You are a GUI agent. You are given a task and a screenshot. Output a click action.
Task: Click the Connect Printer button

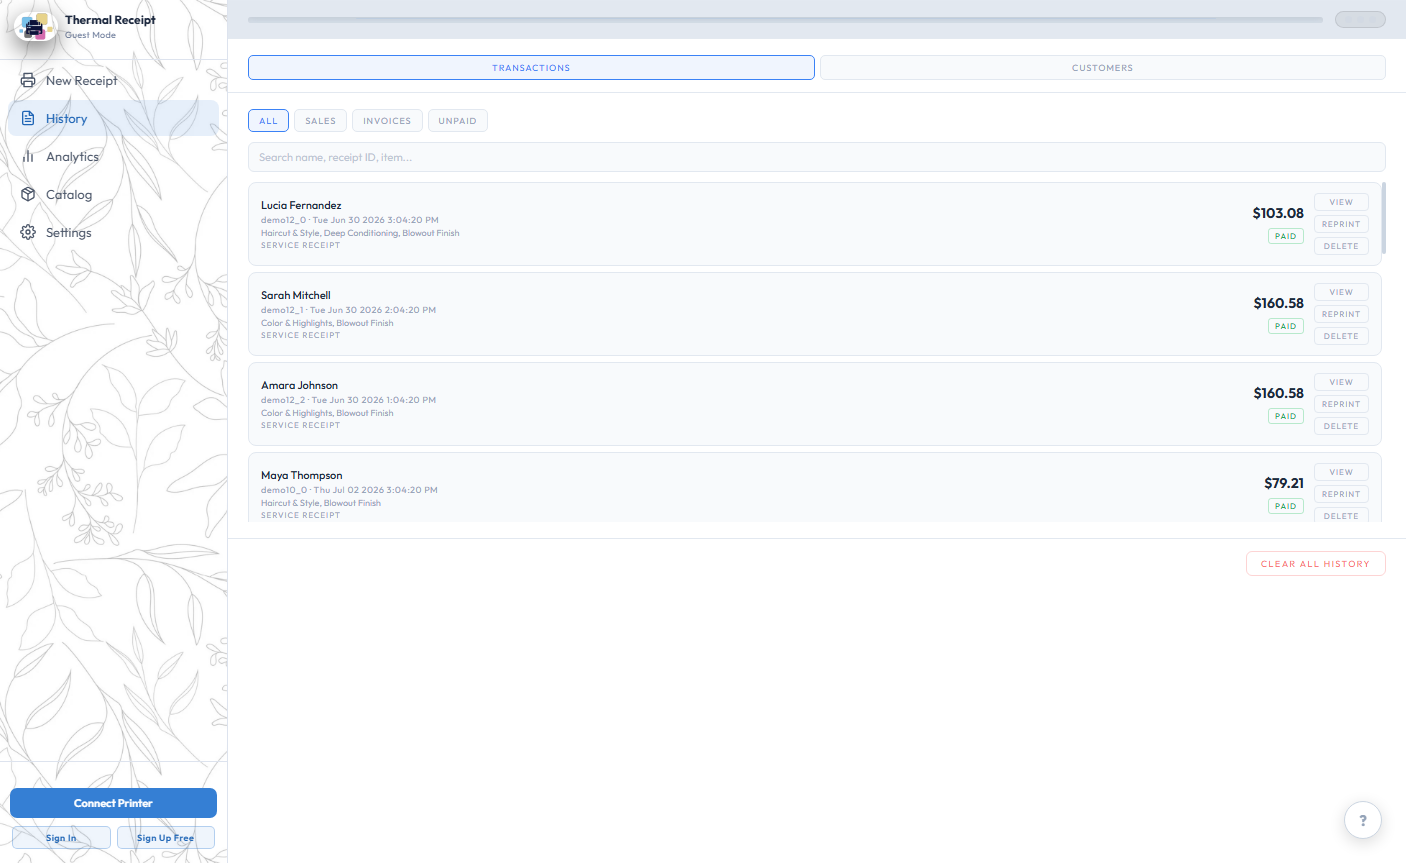[113, 803]
